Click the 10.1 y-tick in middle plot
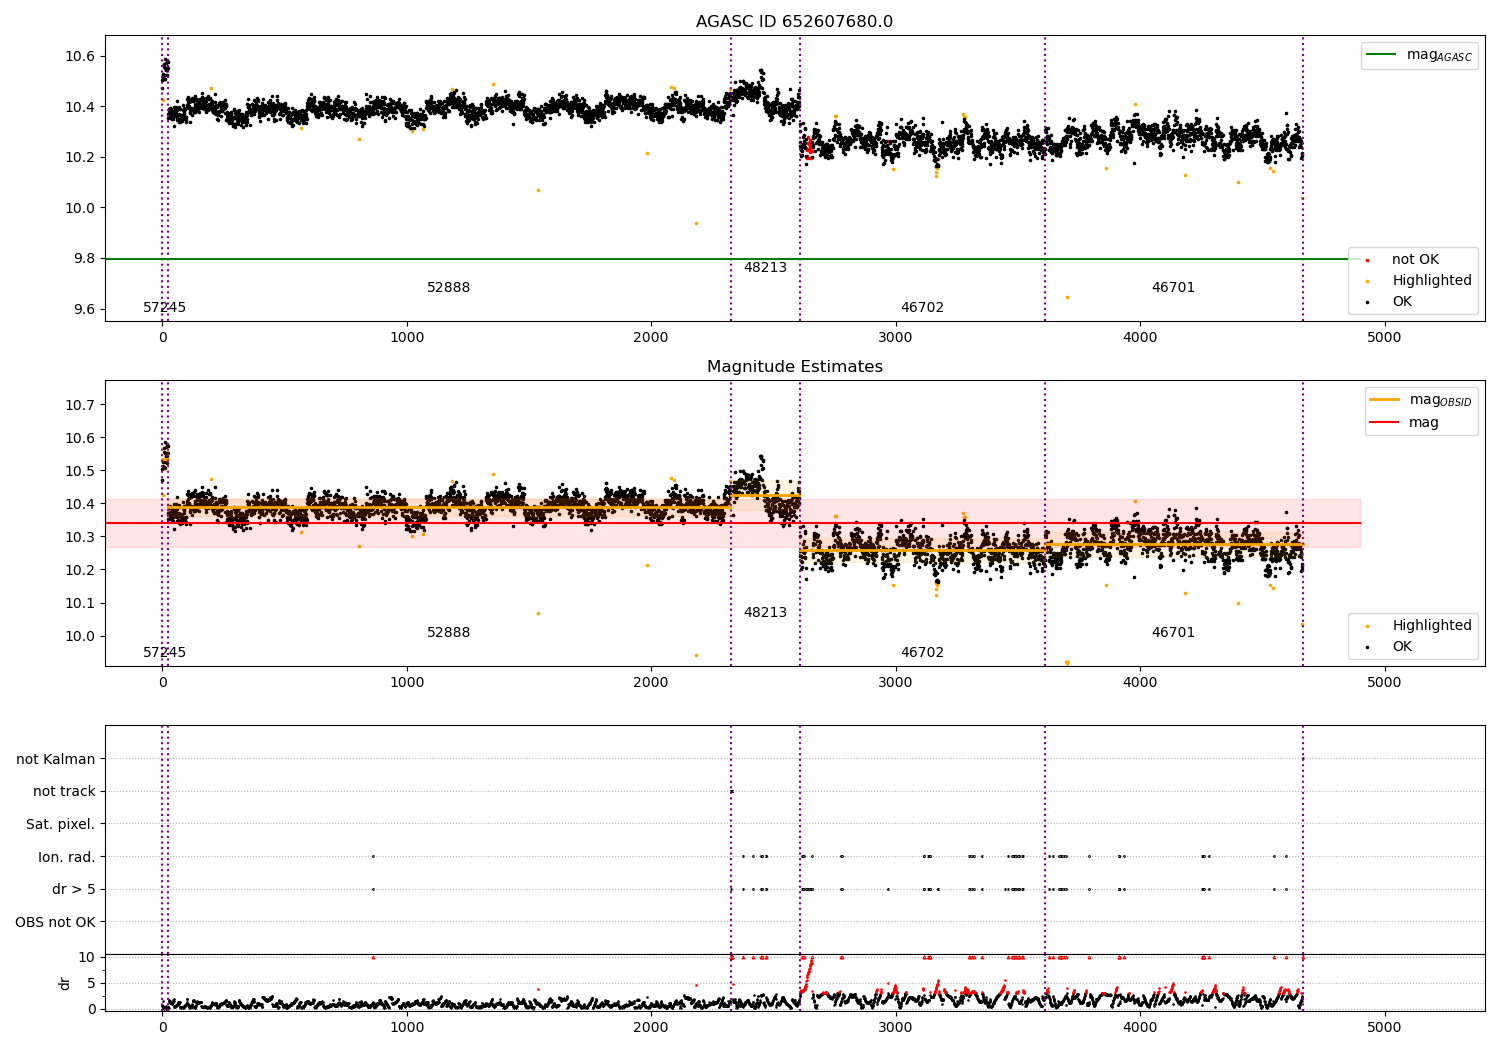 81,603
